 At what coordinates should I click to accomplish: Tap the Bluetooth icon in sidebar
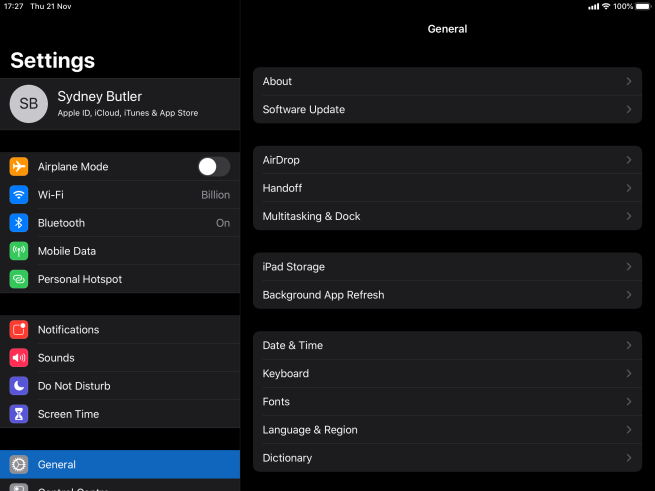coord(18,223)
